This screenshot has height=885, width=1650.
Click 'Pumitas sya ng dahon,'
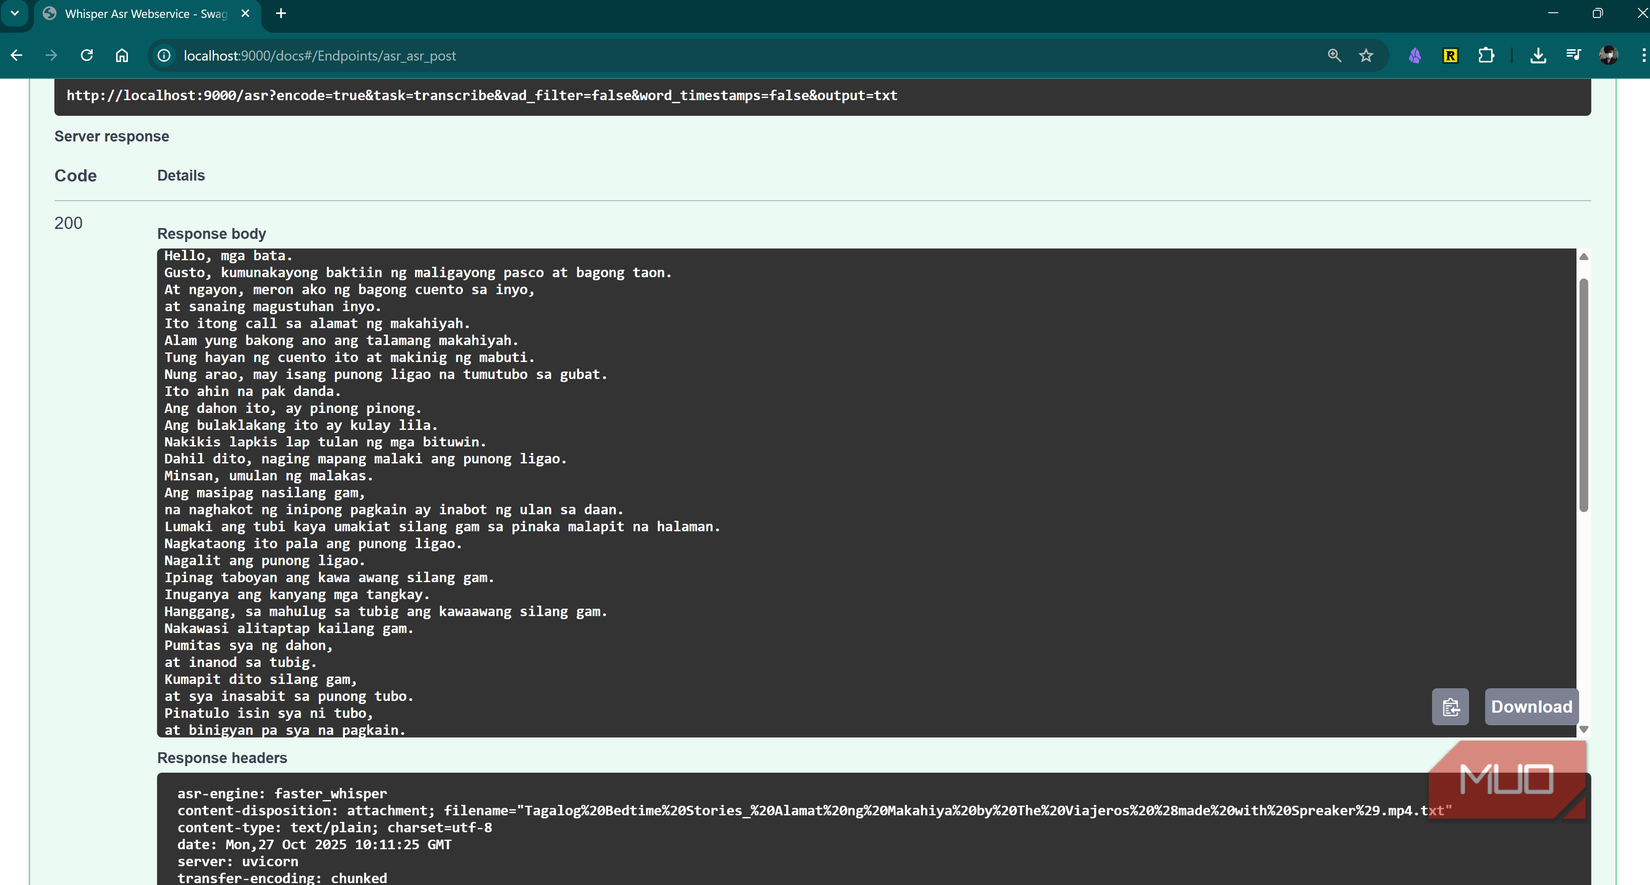tap(249, 646)
